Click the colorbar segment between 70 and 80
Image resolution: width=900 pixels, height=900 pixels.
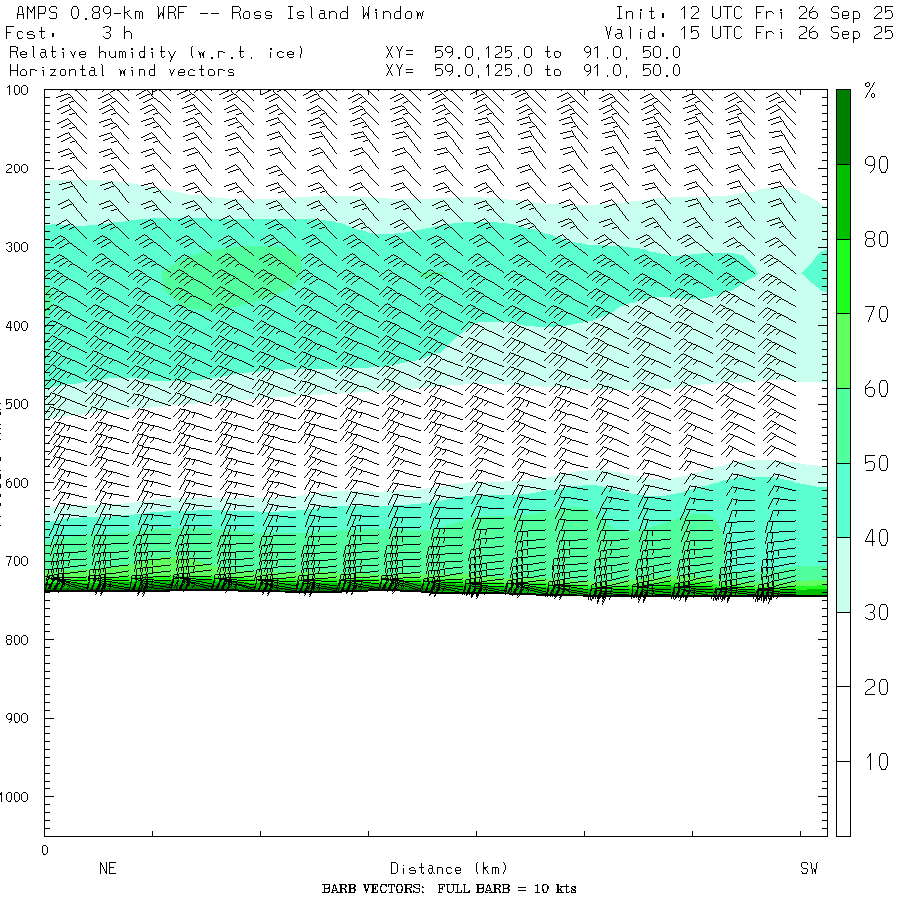(x=843, y=277)
